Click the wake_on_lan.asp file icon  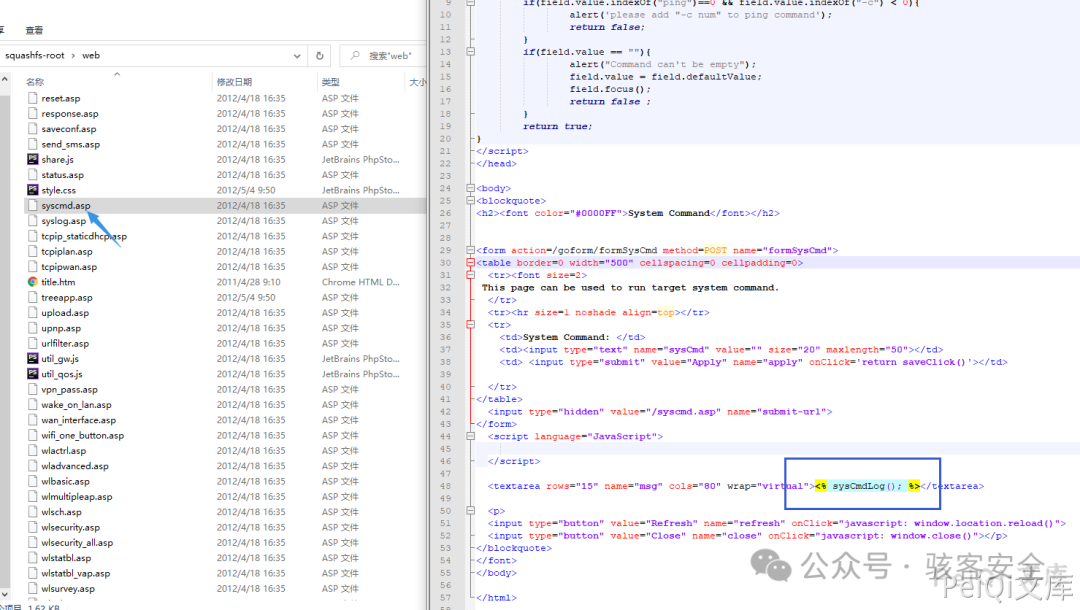point(32,405)
